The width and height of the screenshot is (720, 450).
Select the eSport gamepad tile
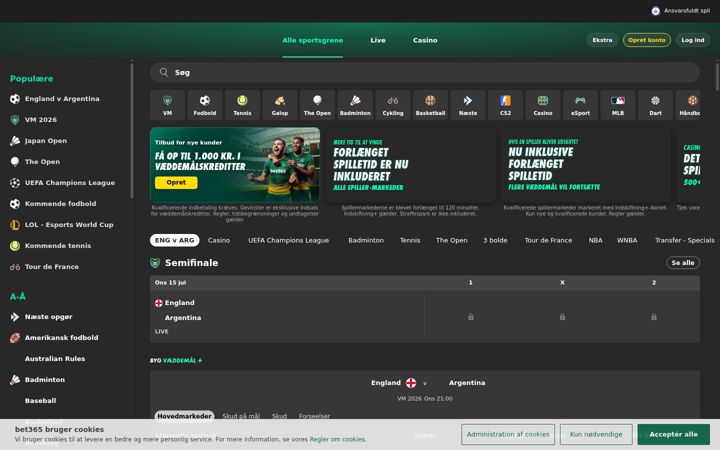[x=580, y=105]
